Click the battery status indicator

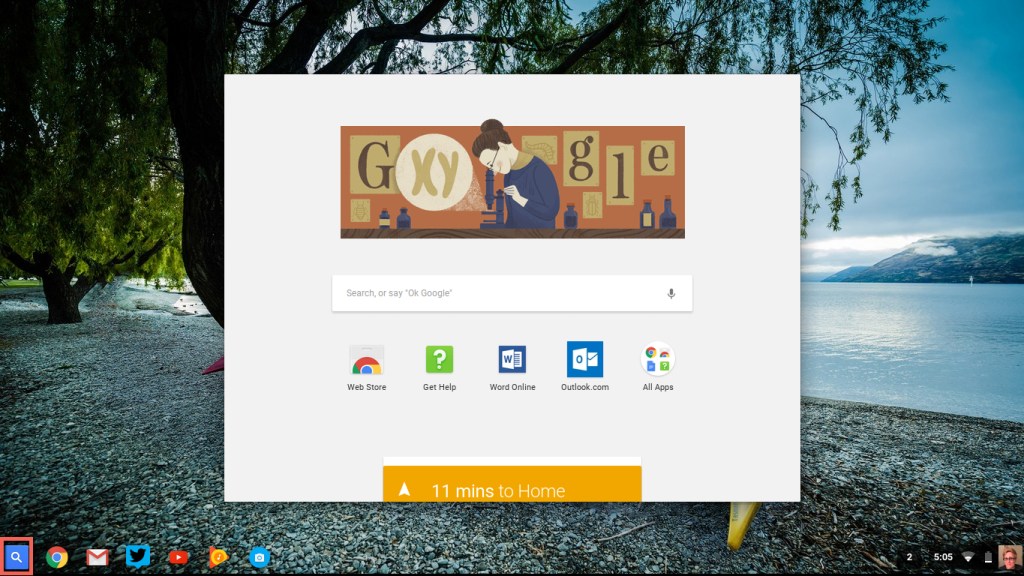coord(987,557)
